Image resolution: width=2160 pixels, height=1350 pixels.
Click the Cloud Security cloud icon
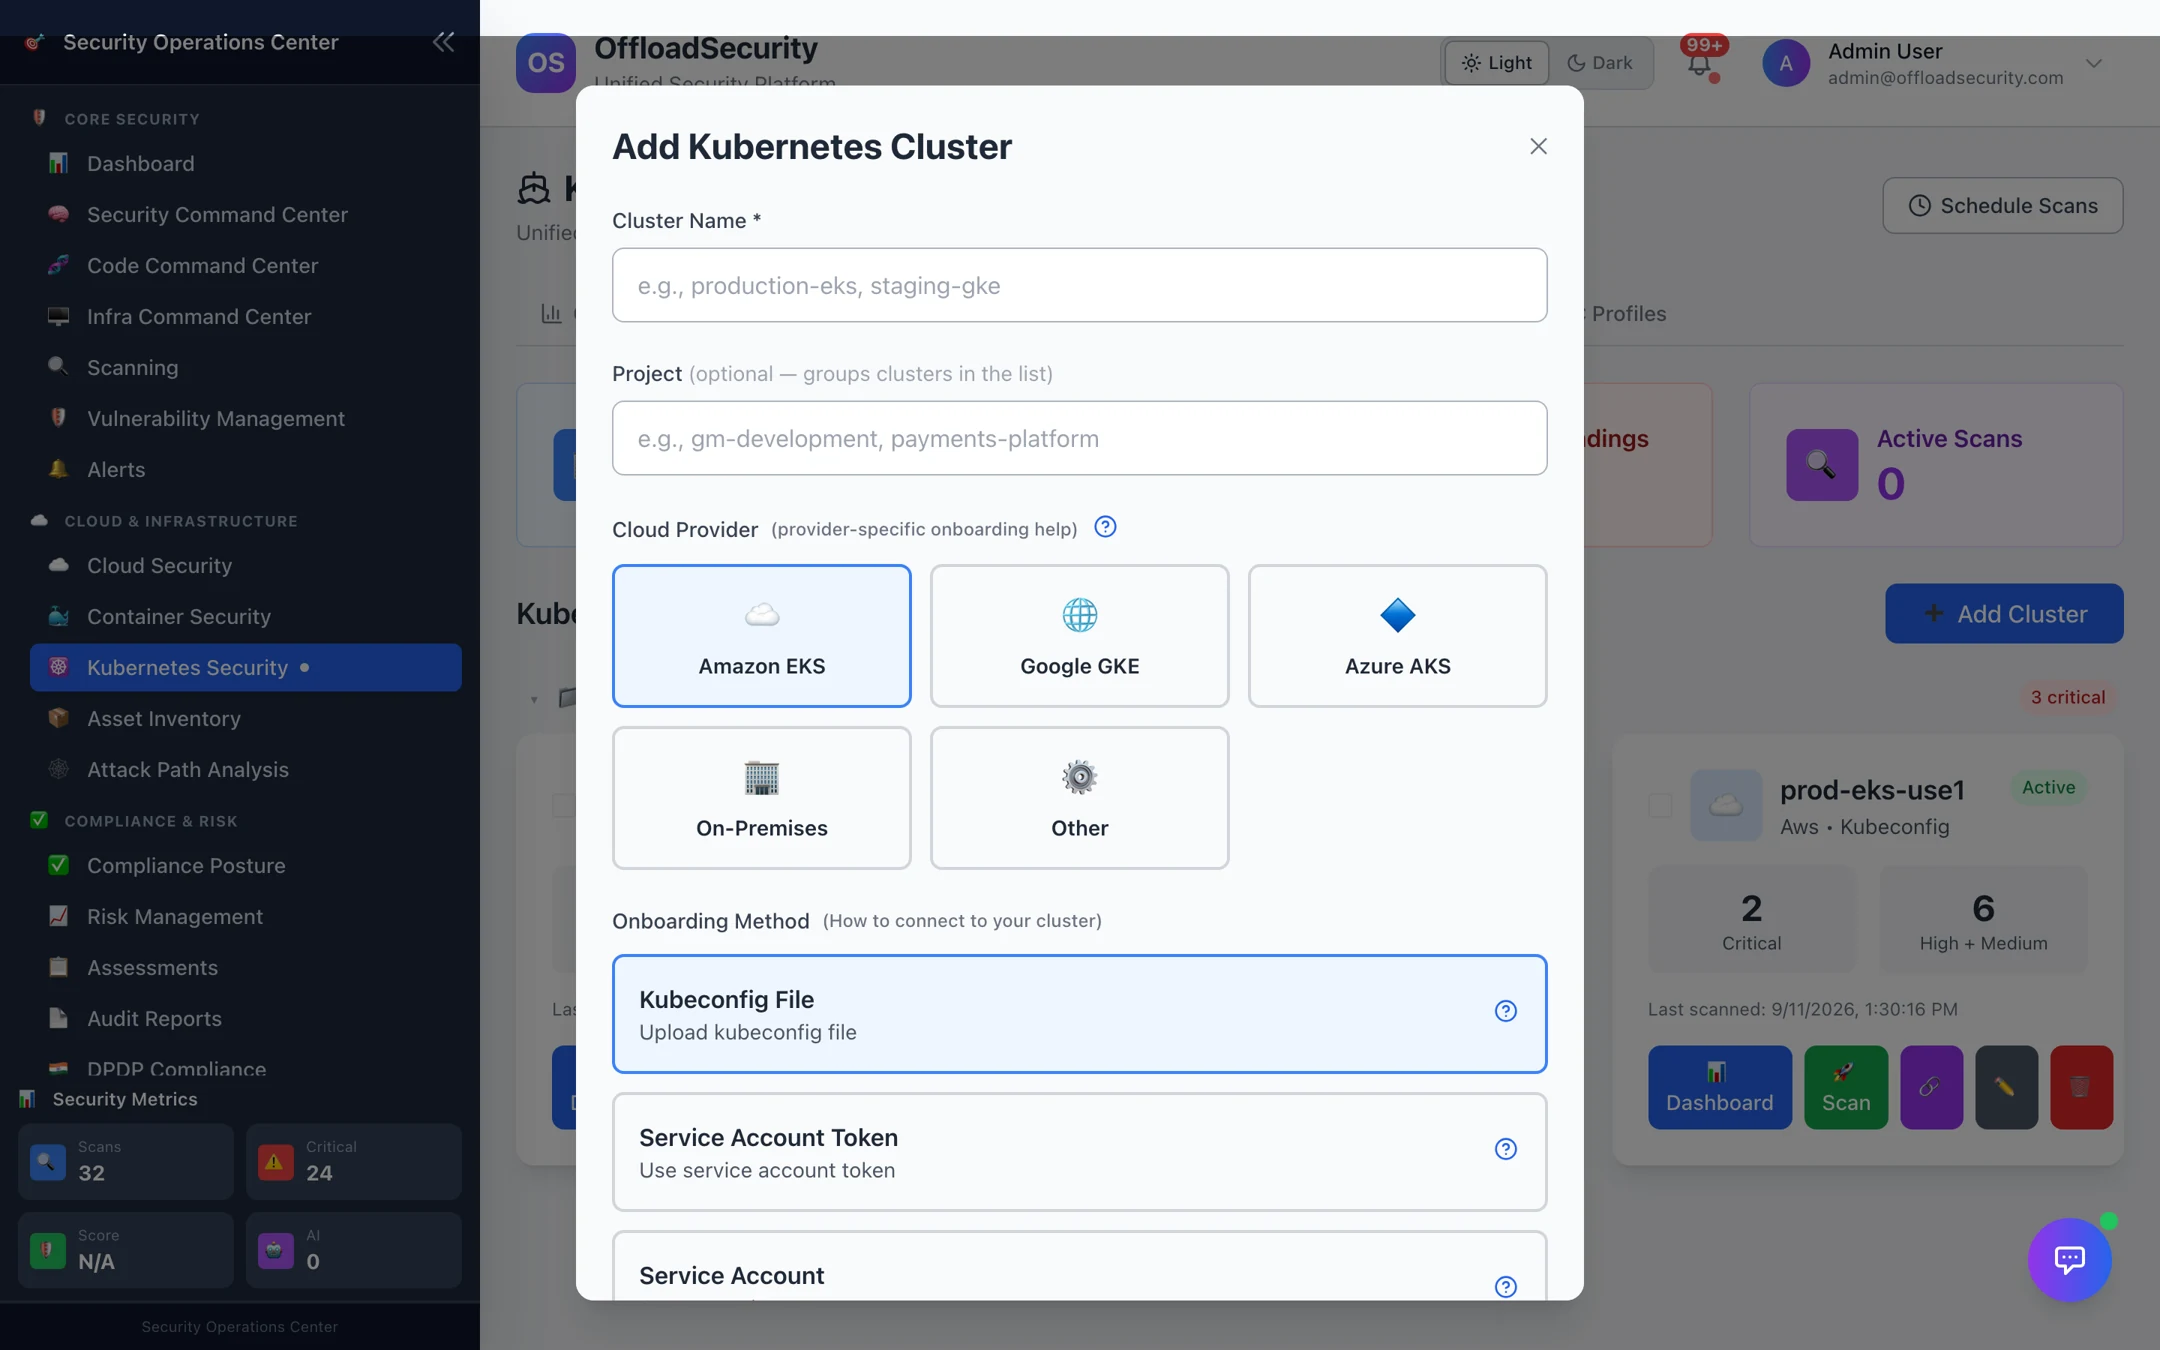point(59,565)
